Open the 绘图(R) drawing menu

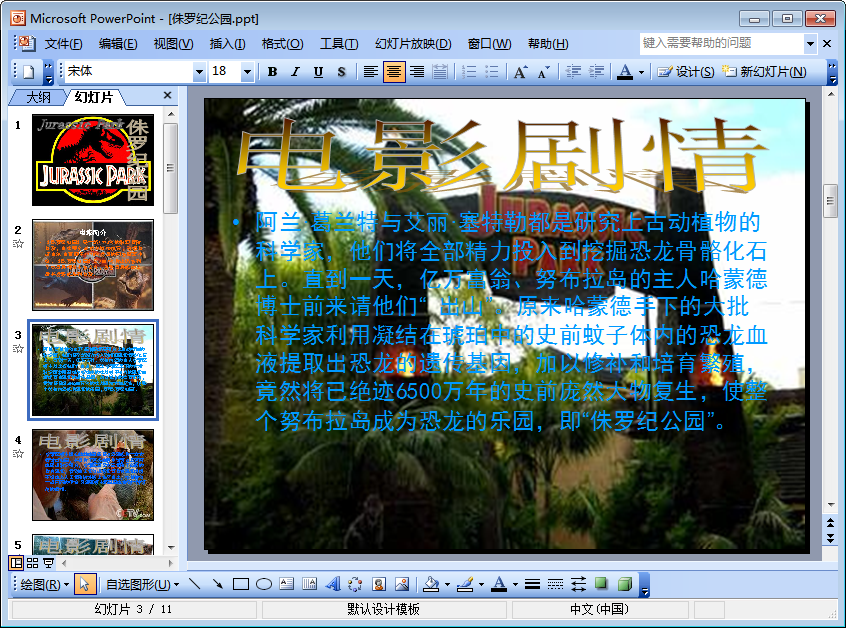(x=44, y=584)
